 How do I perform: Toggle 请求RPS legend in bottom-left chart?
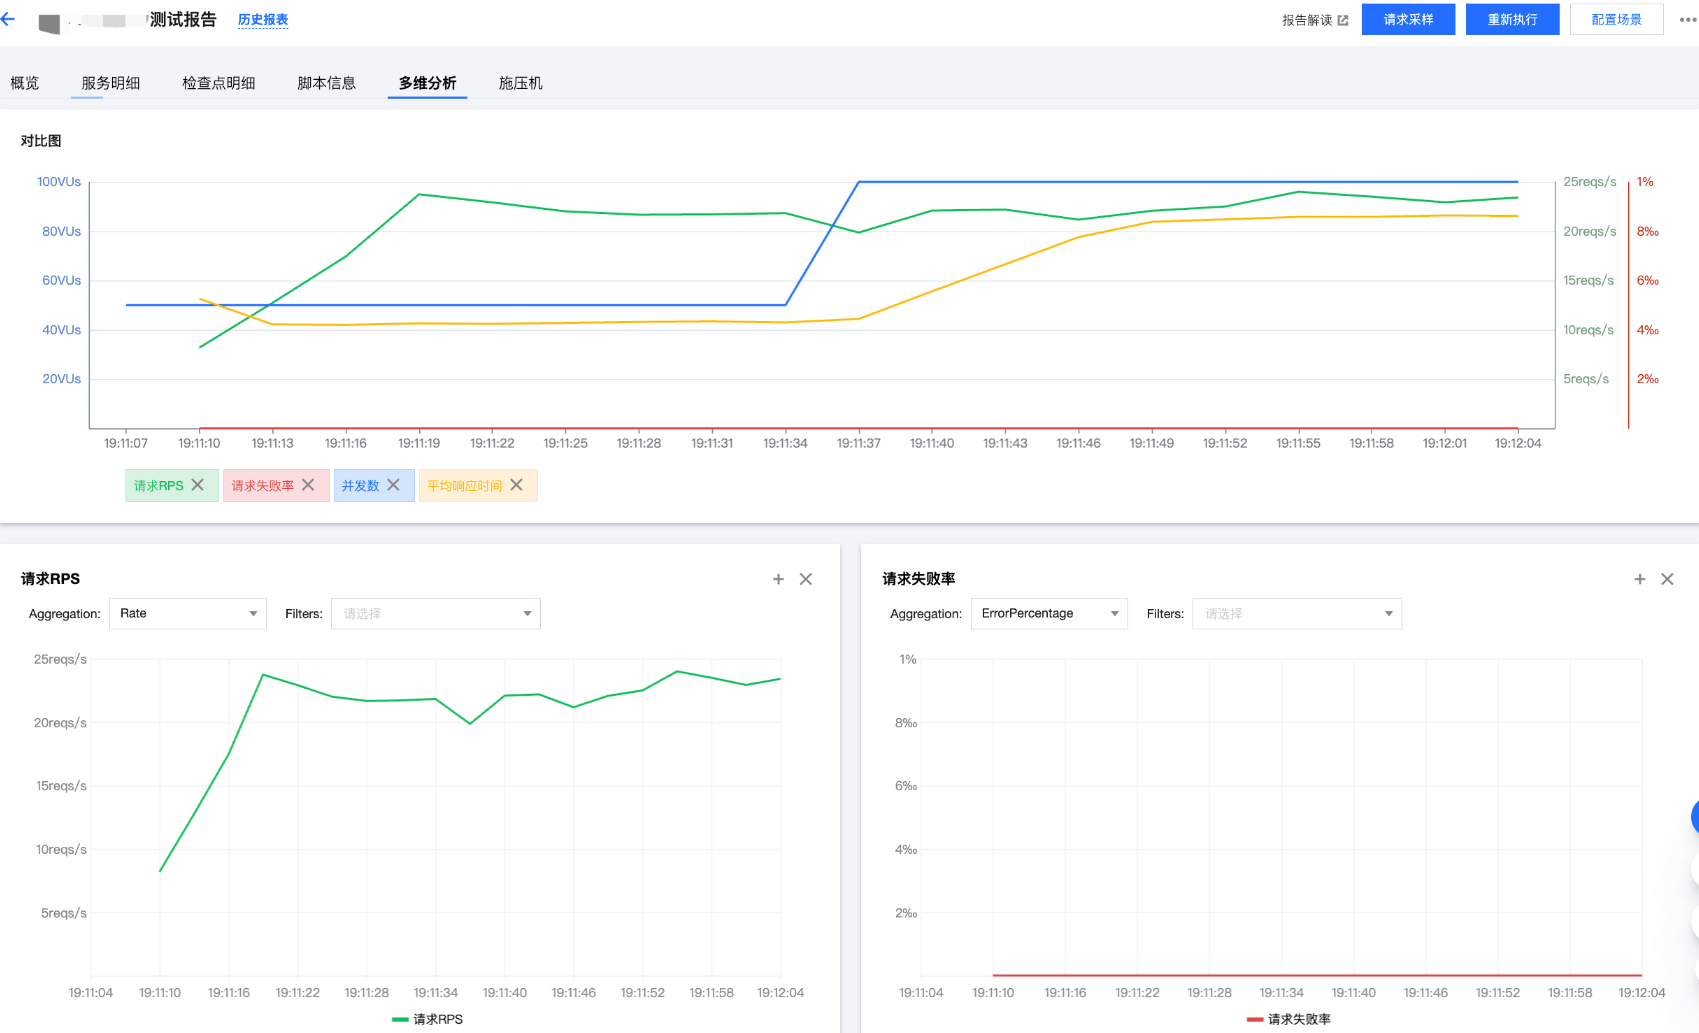(x=428, y=1019)
